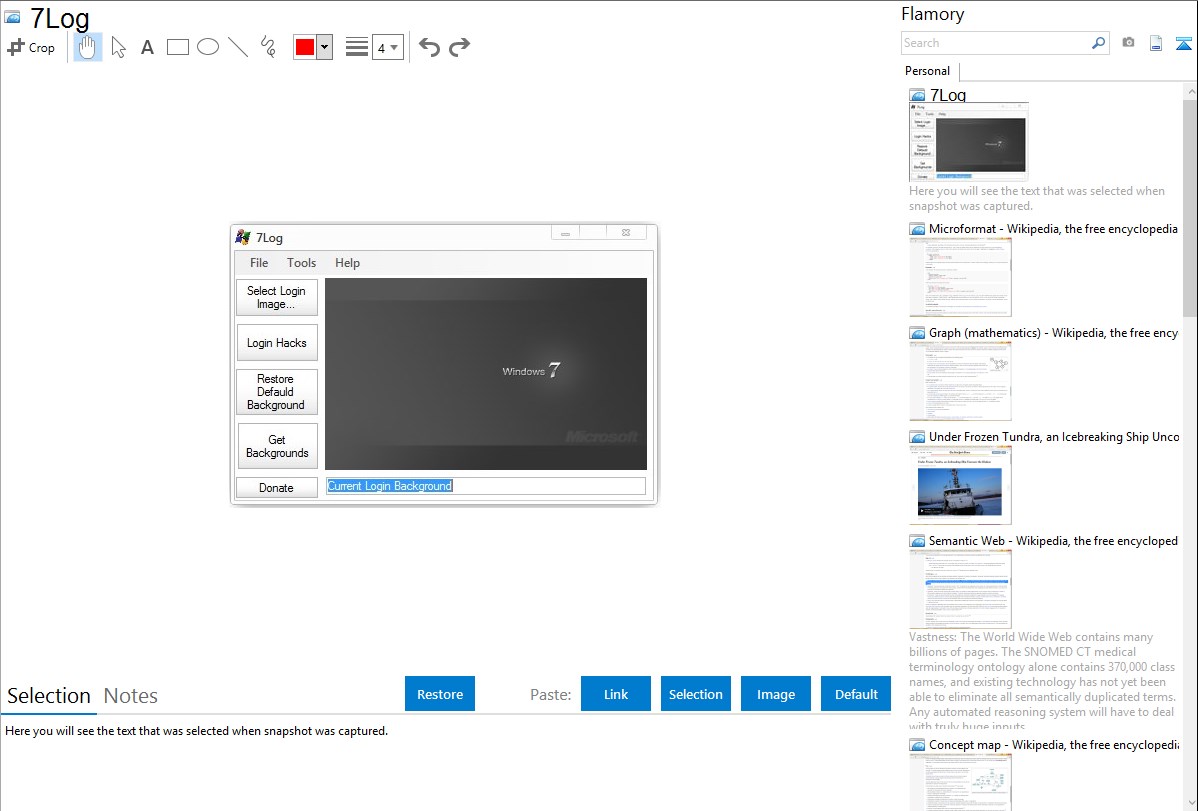Click the 'Vastness: The World Wide Web' description text
The height and width of the screenshot is (811, 1198).
(1042, 681)
